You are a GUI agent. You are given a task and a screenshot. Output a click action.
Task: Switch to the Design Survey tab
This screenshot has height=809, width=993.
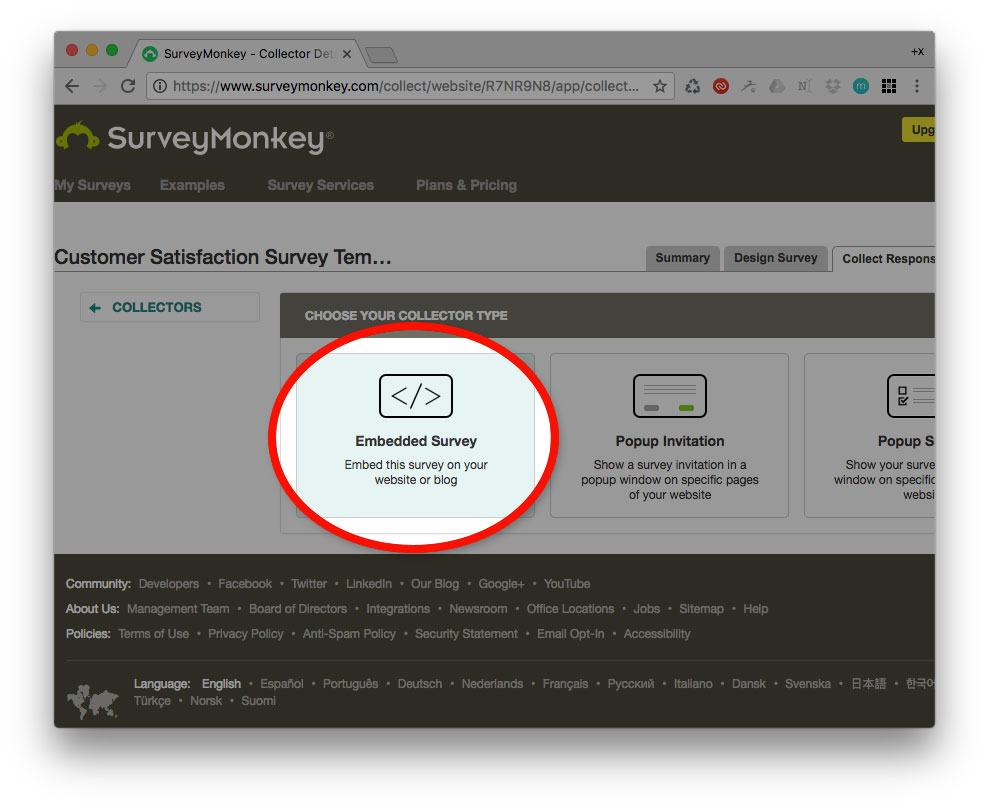[776, 258]
